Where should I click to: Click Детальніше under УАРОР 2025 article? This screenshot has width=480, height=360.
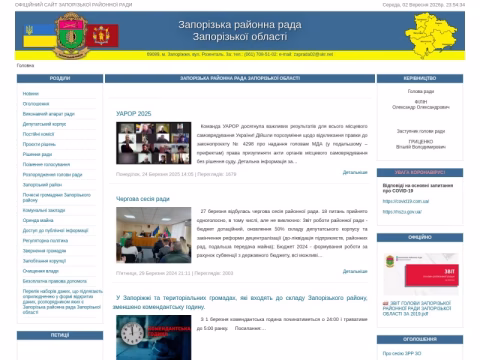pos(355,172)
